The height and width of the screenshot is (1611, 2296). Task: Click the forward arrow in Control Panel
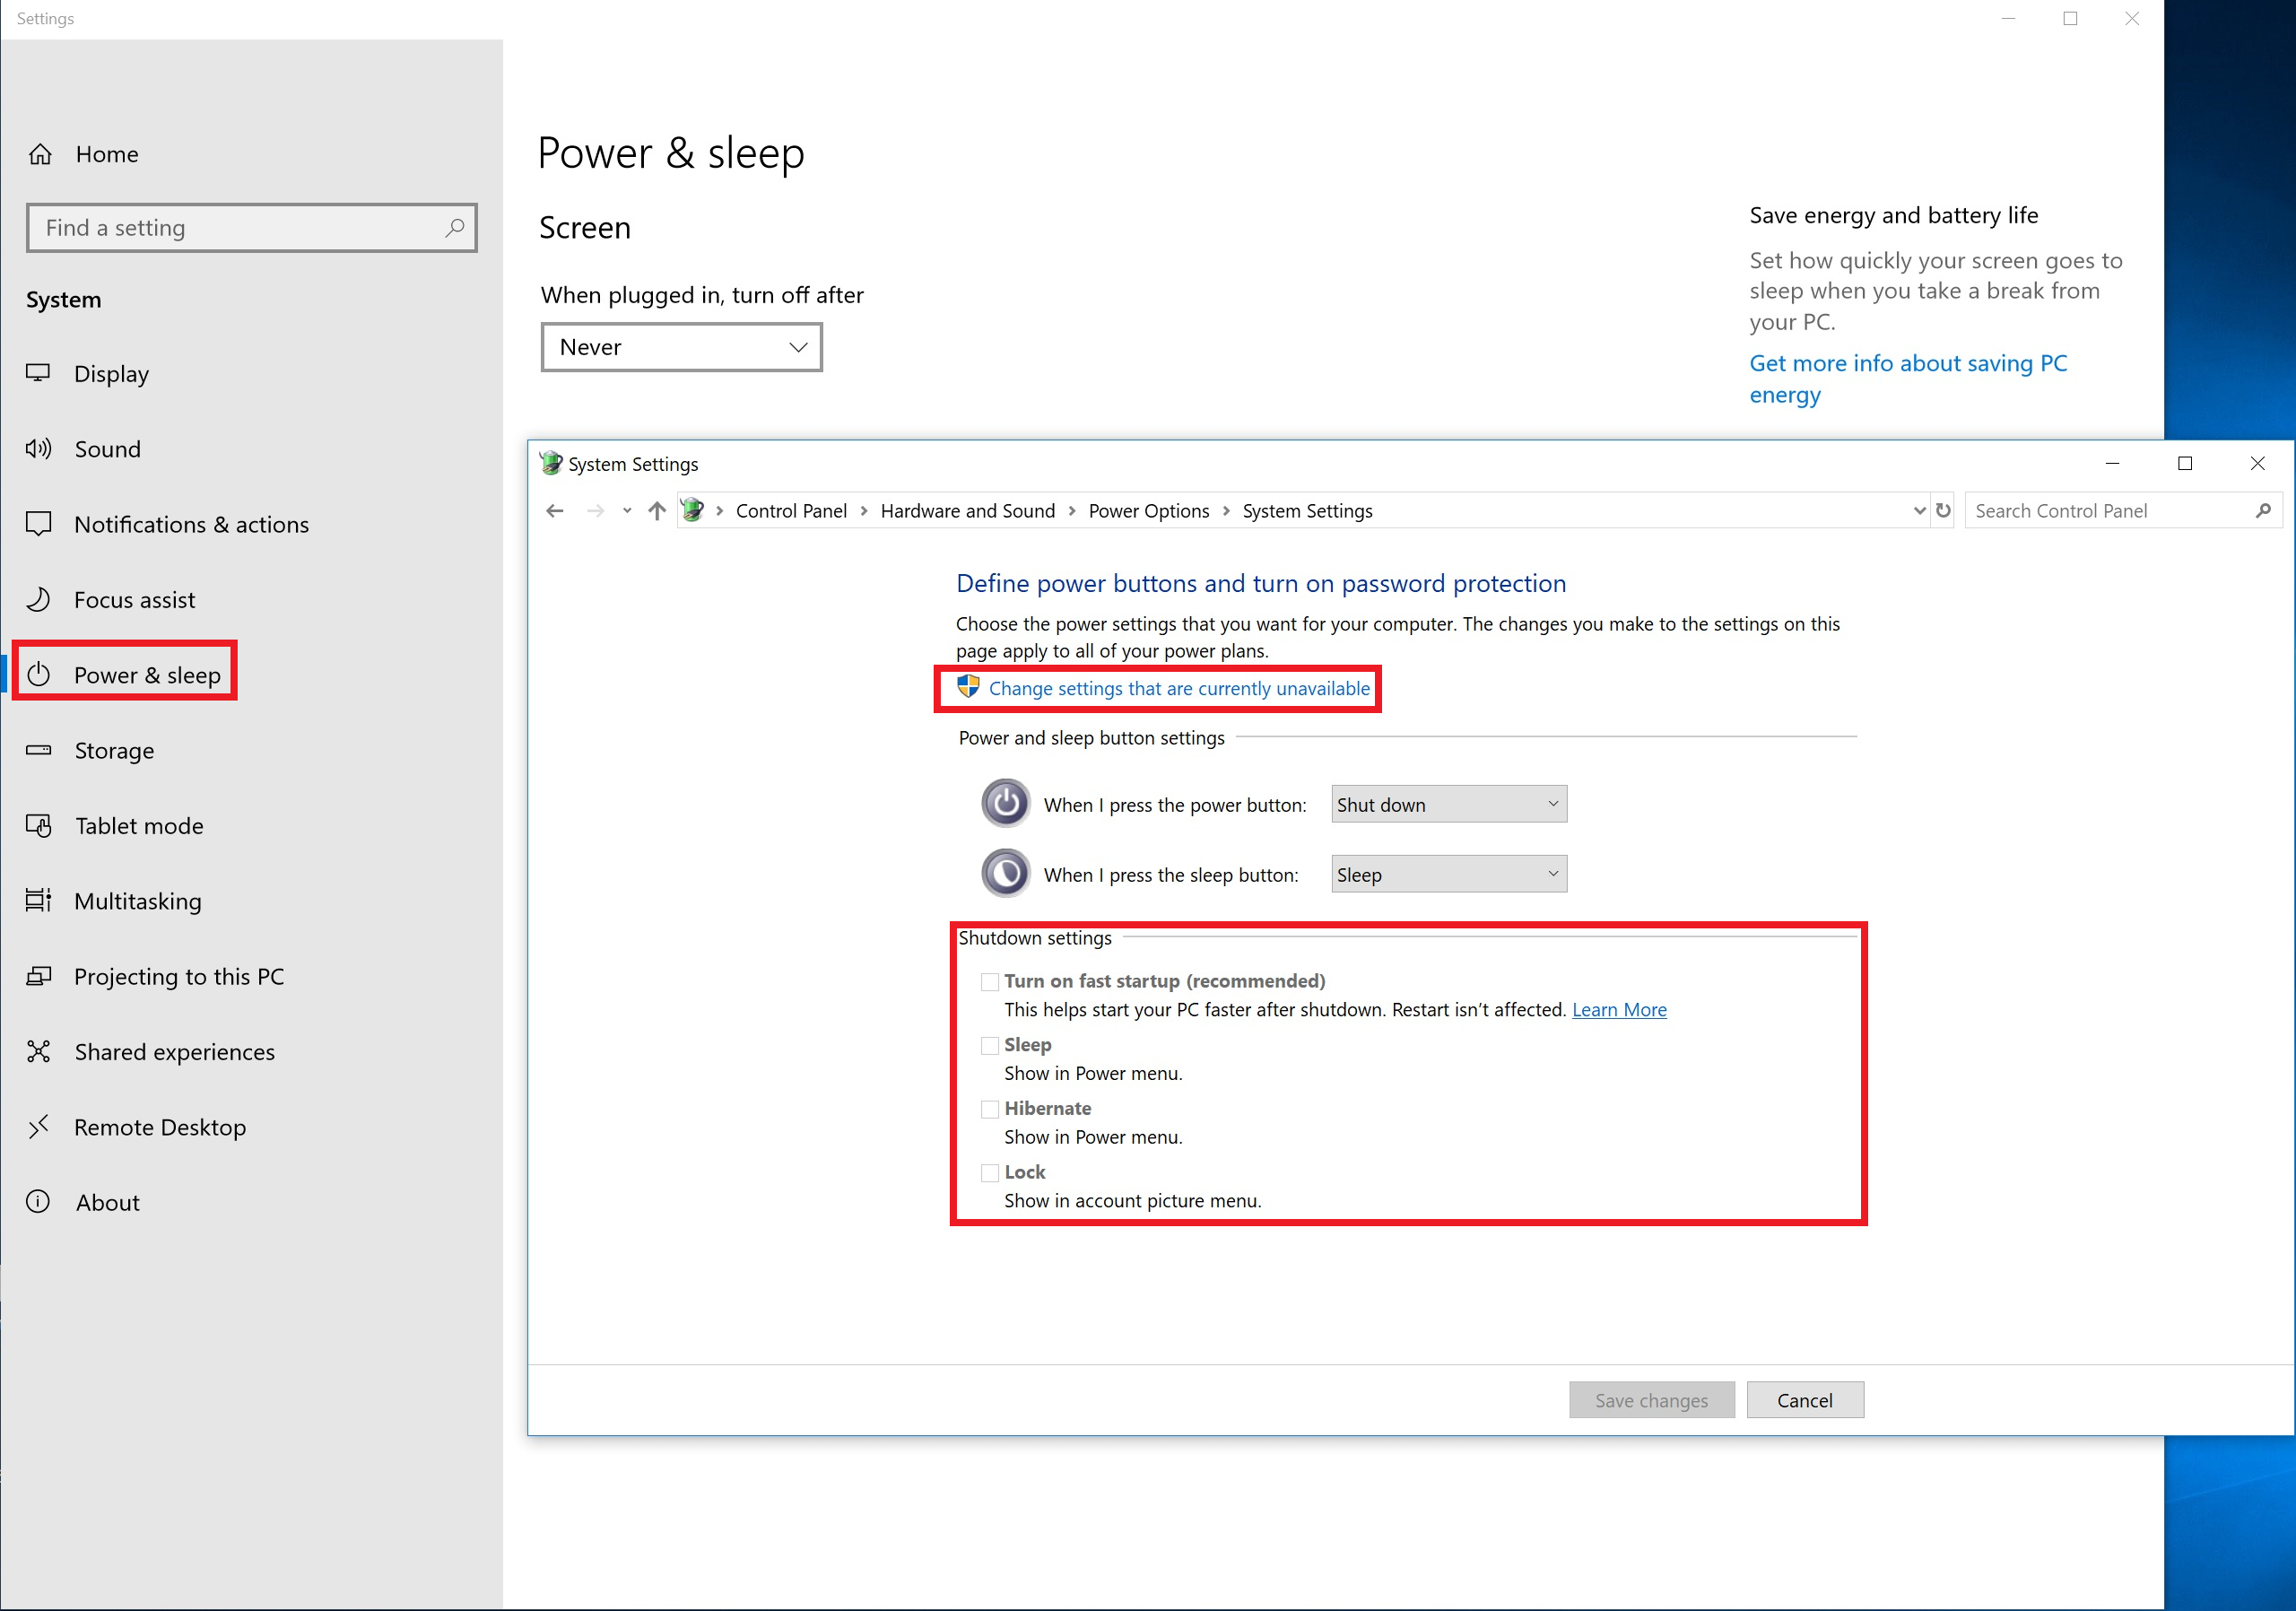pos(596,511)
